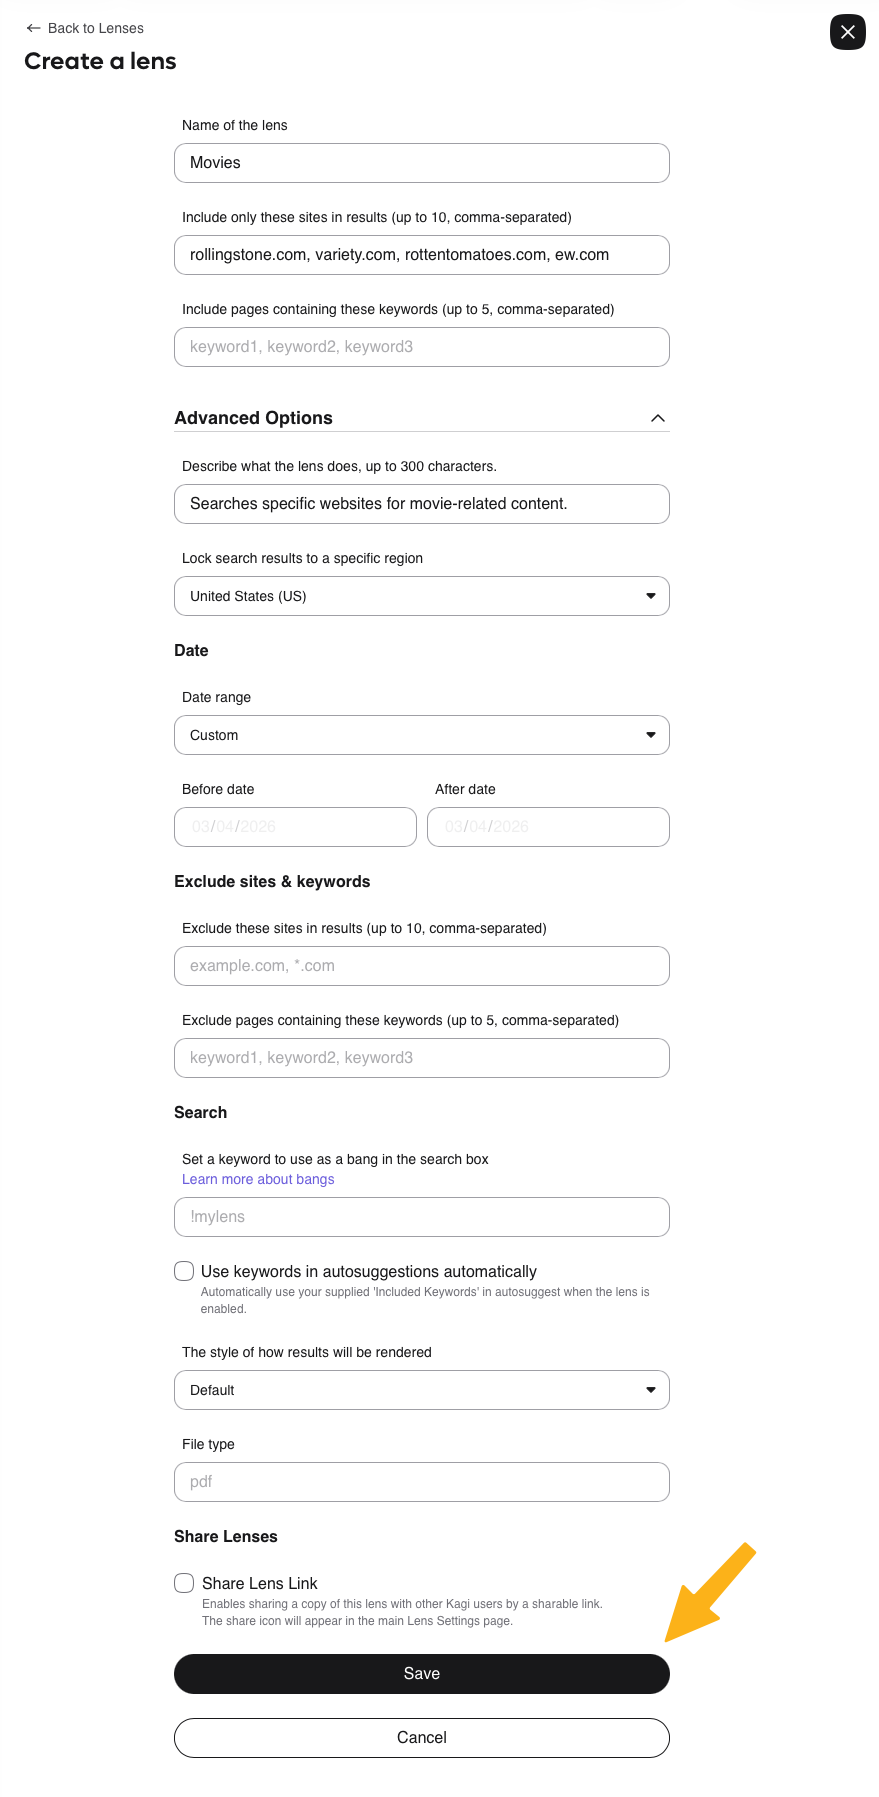Open the Learn more about bangs link
This screenshot has height=1797, width=879.
[258, 1180]
